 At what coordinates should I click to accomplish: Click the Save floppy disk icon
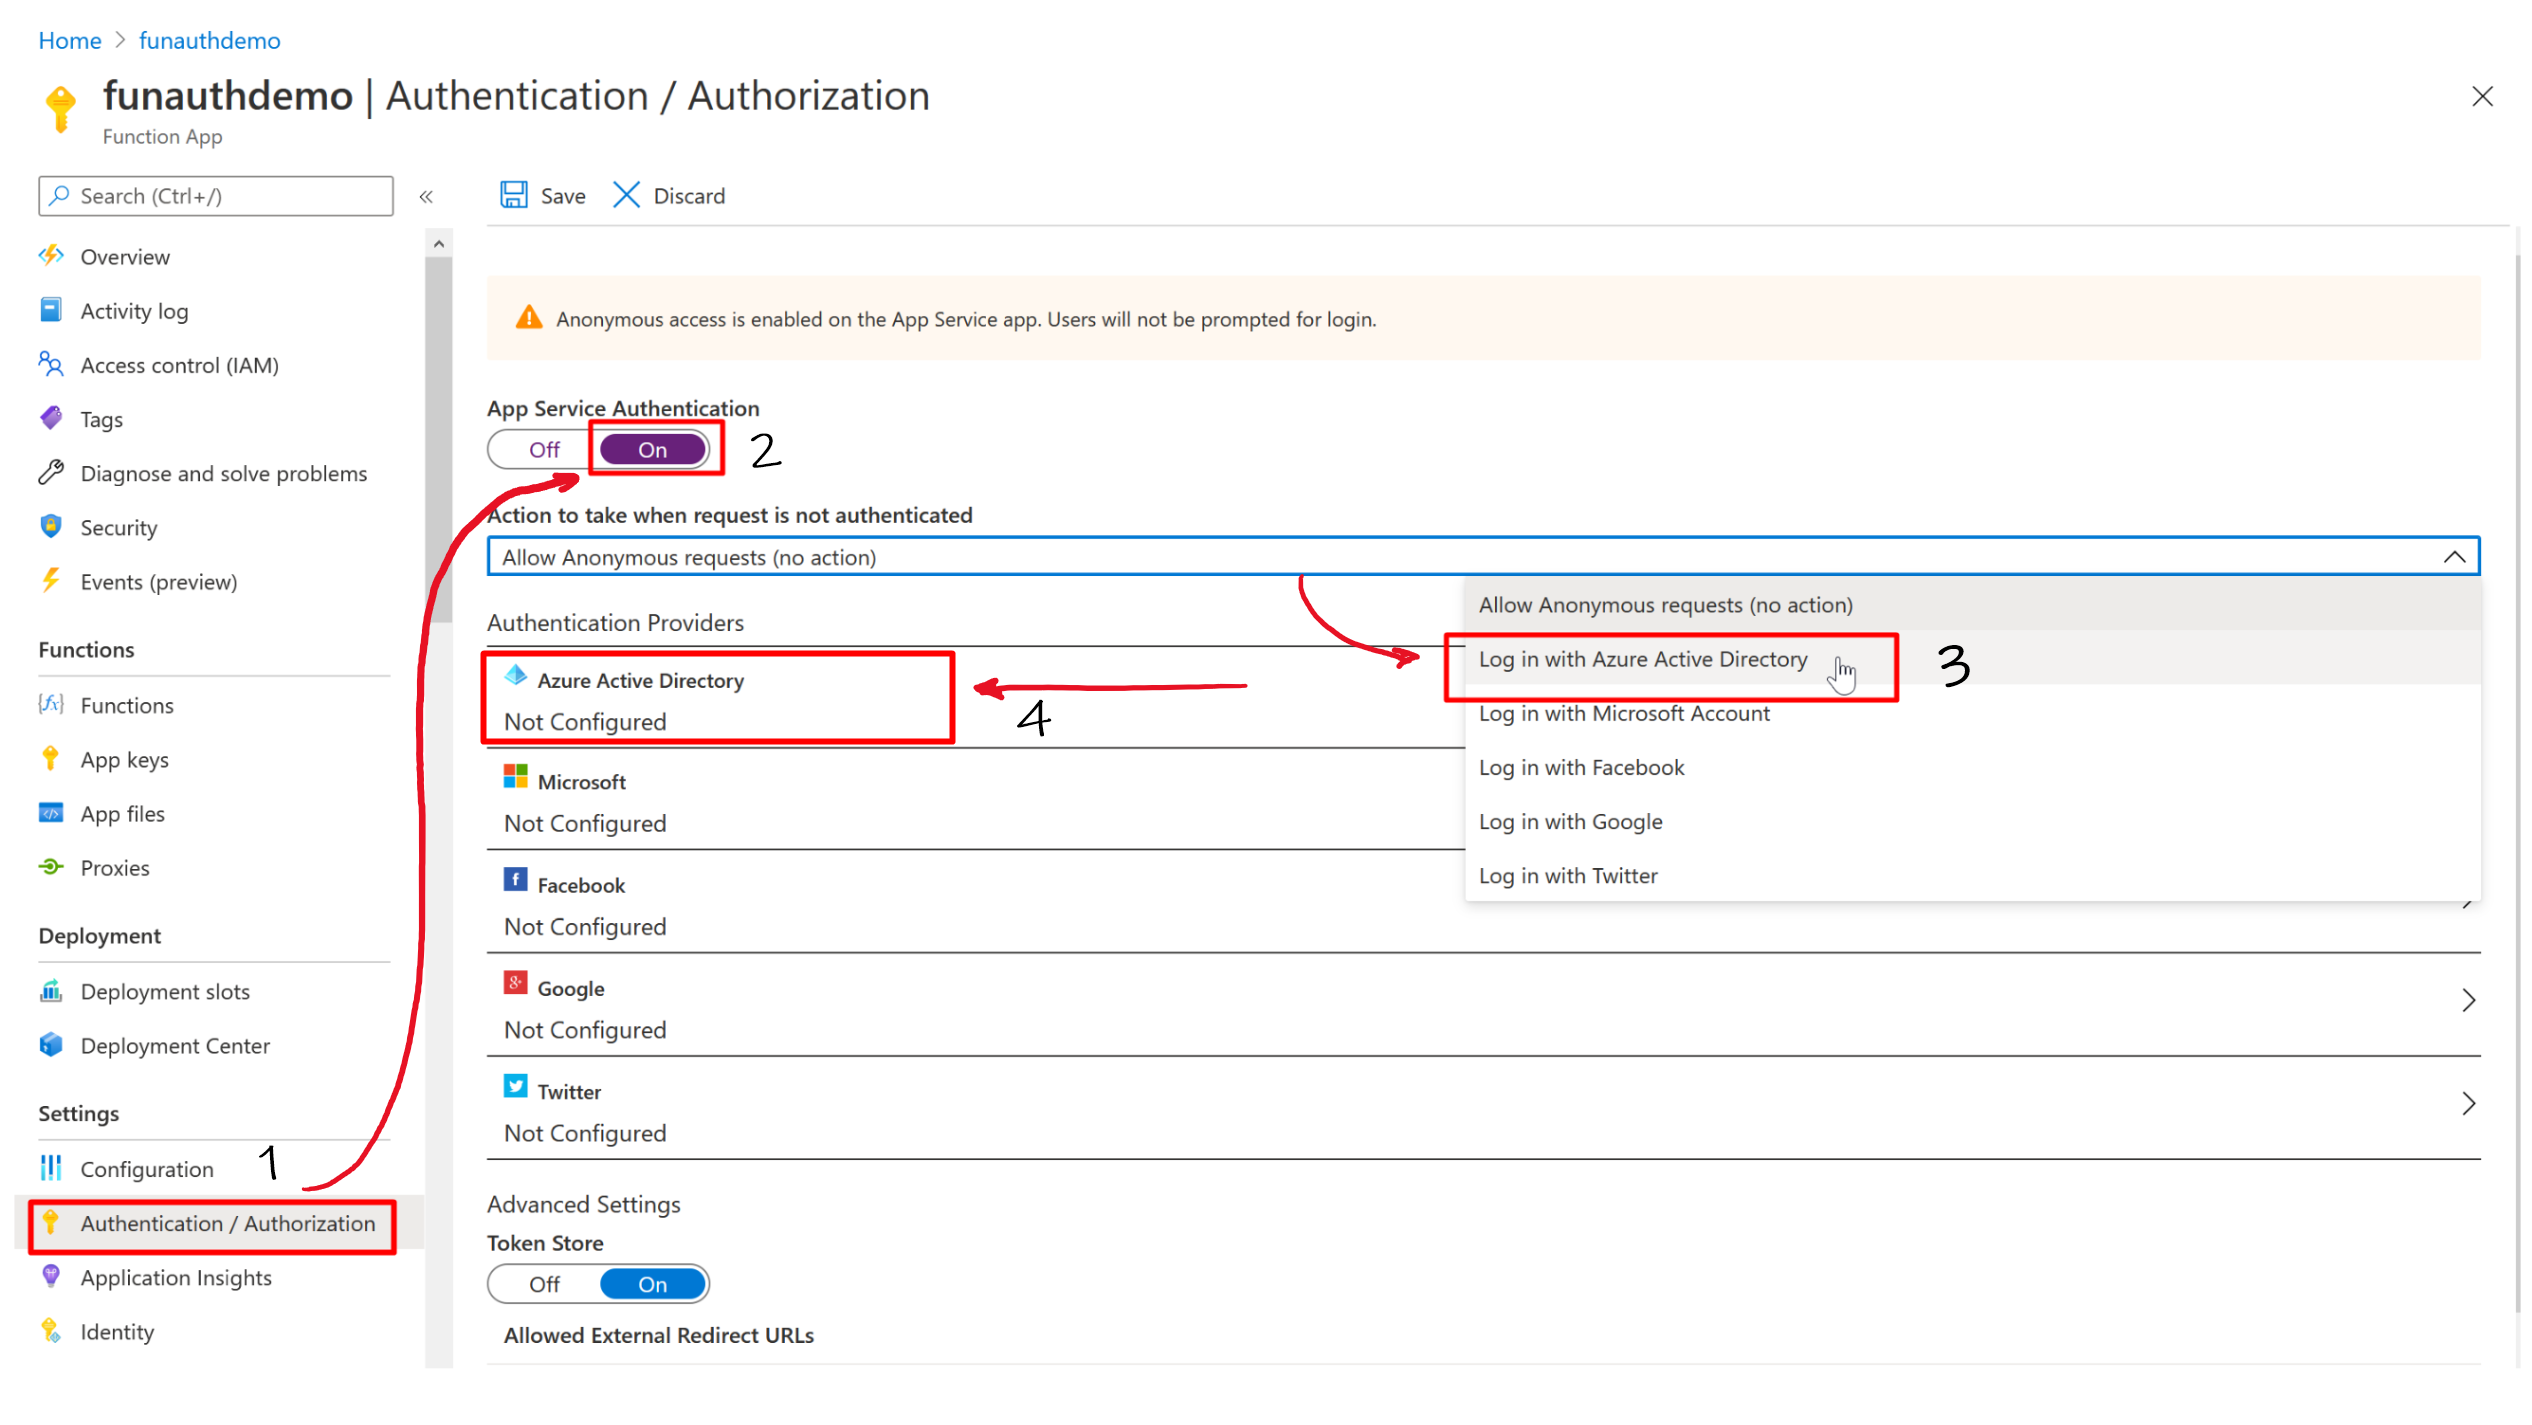(513, 195)
